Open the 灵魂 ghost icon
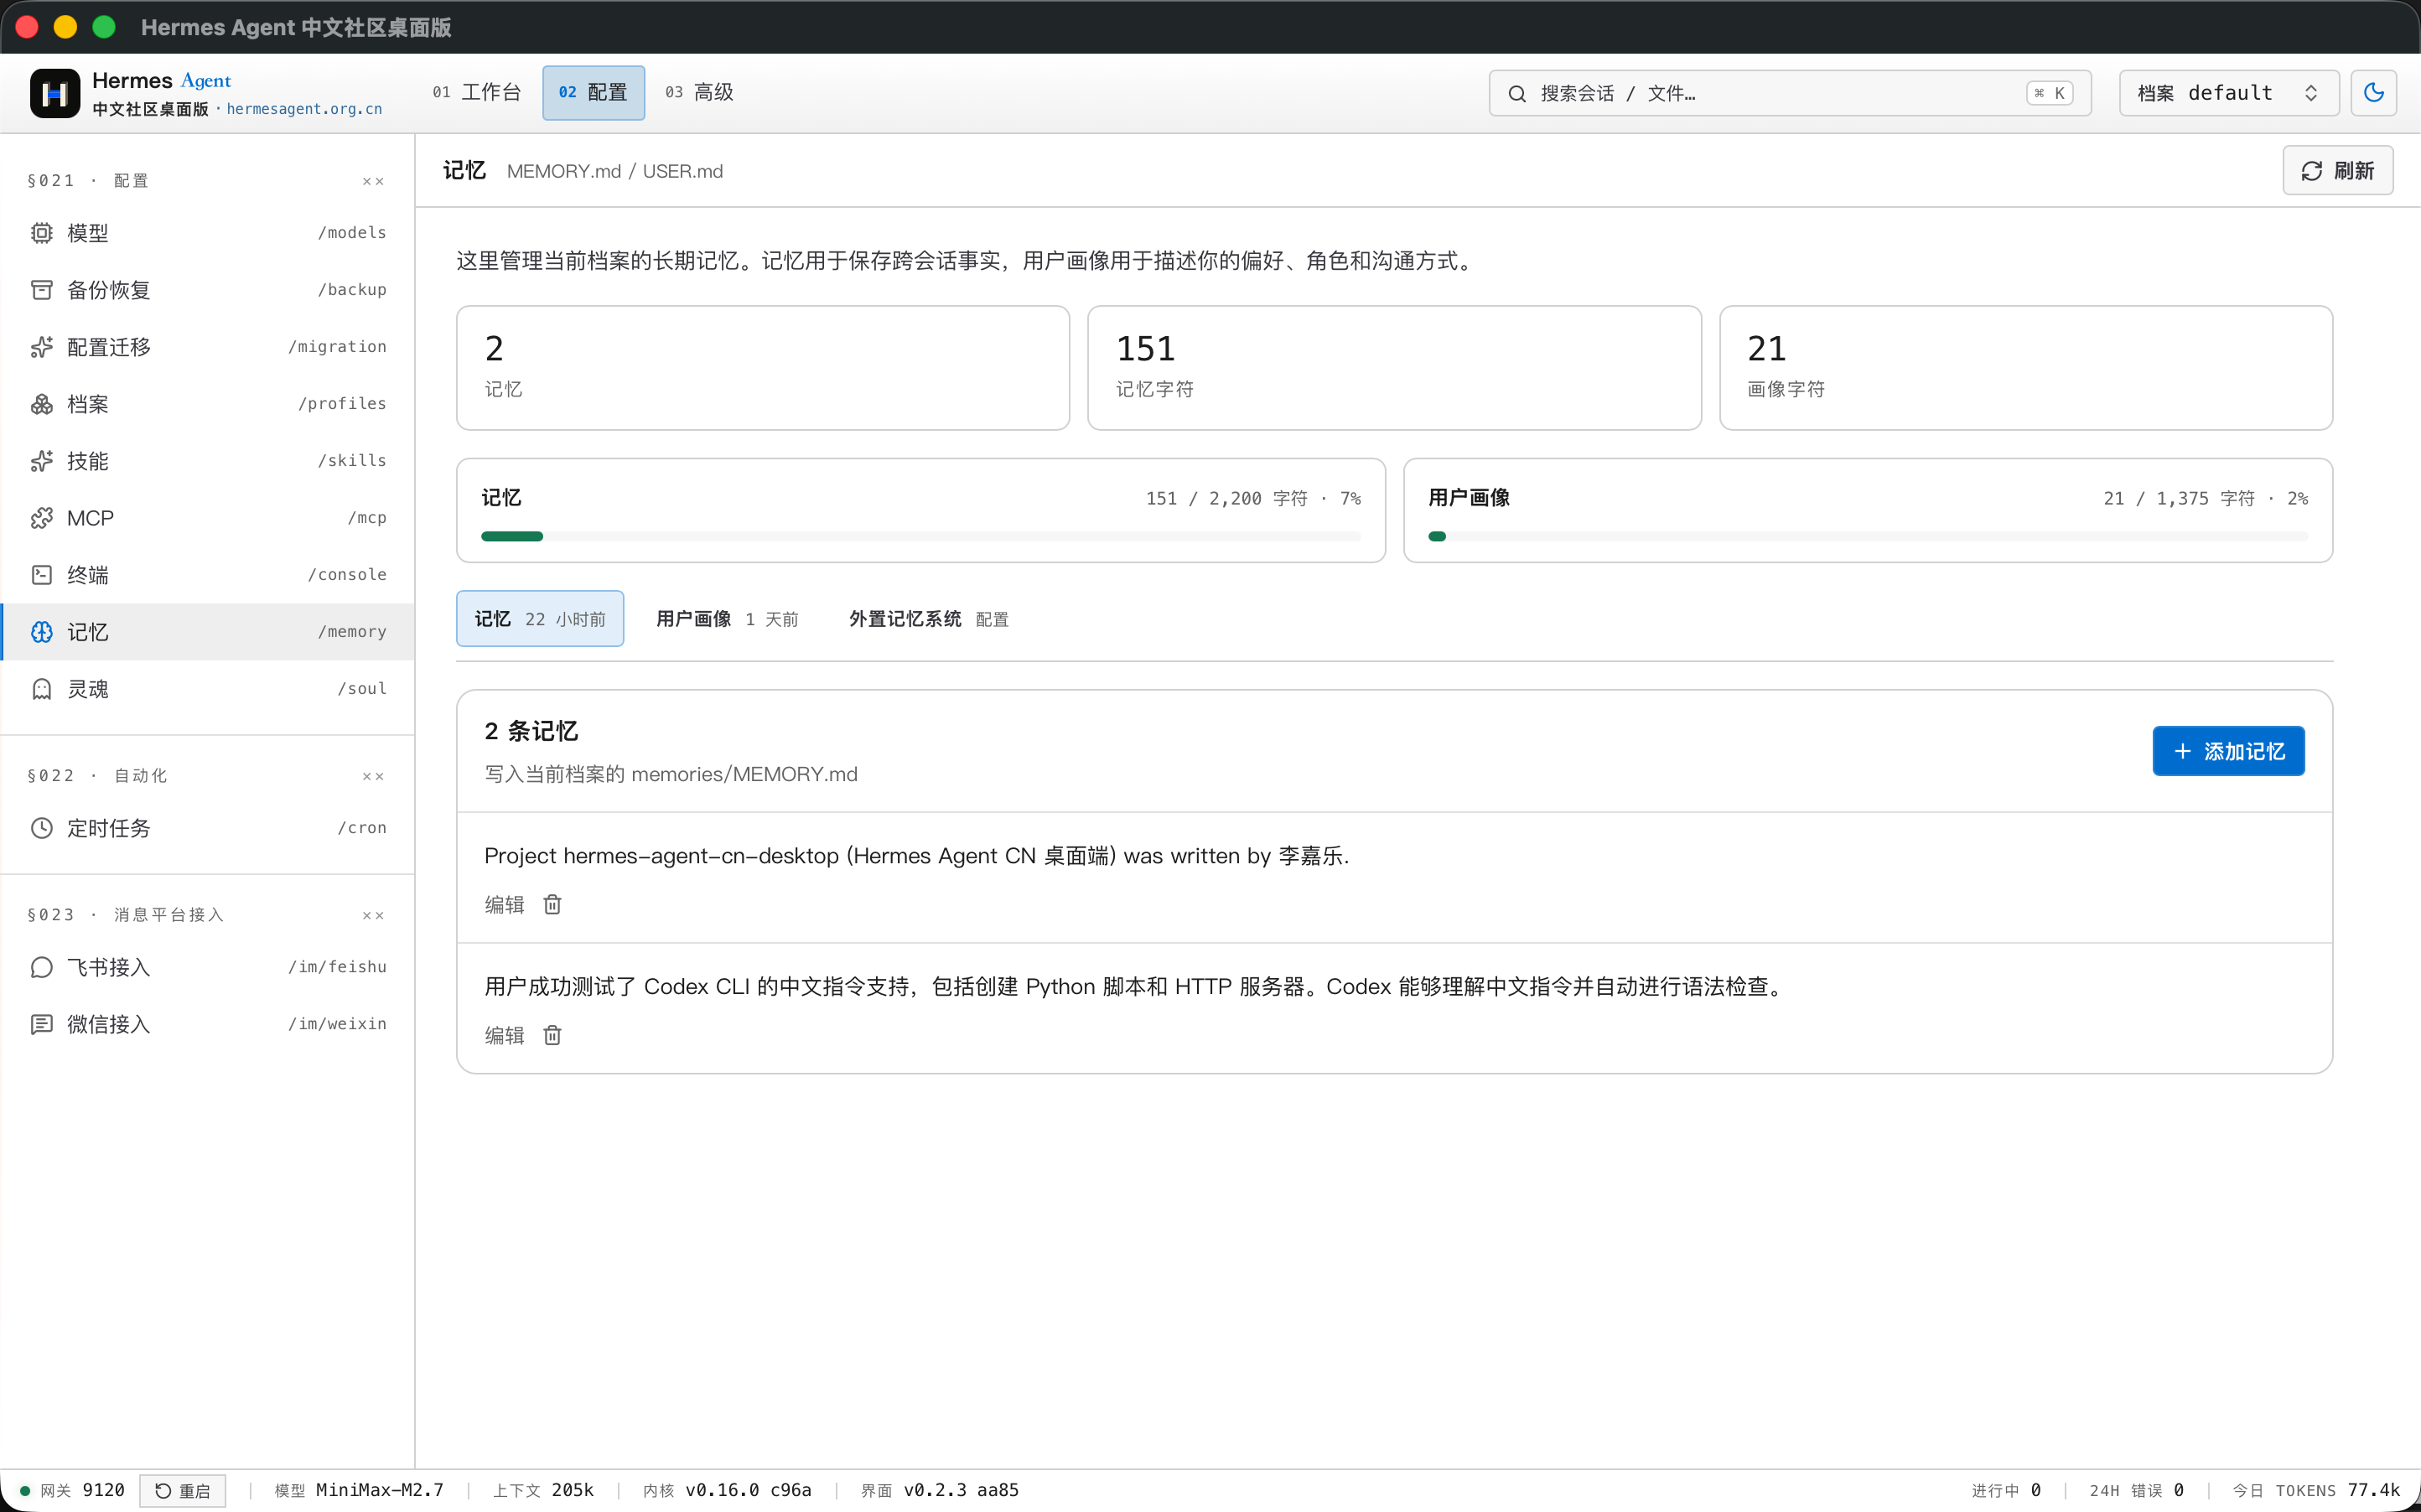The image size is (2421, 1512). pos(41,689)
